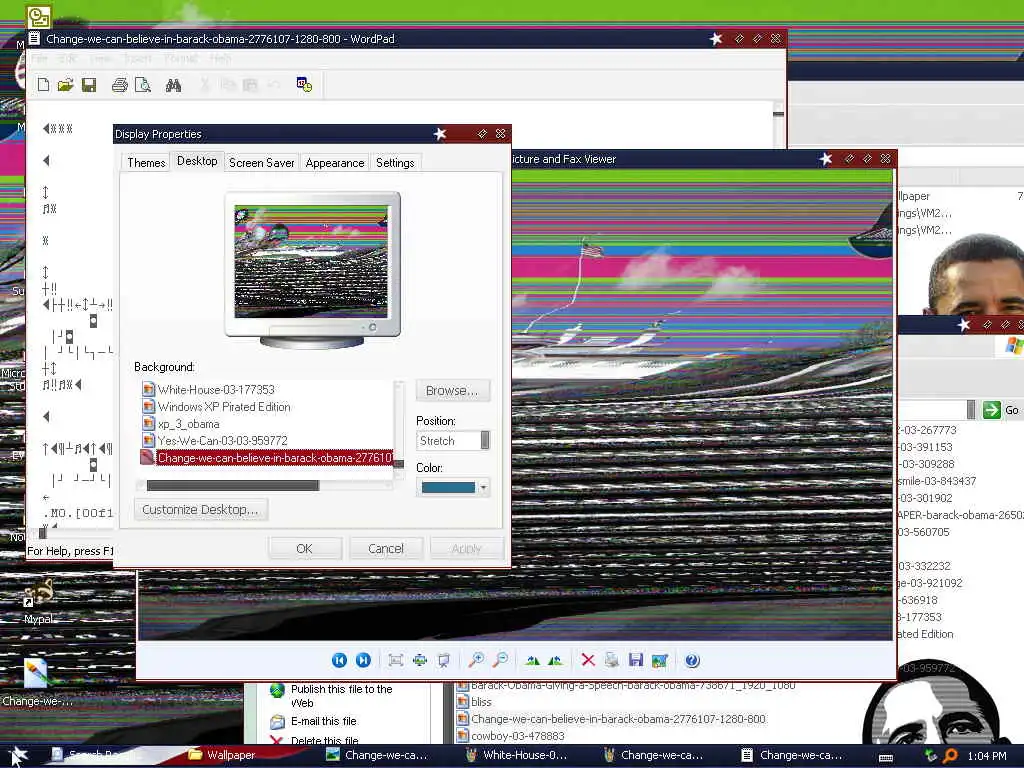This screenshot has height=768, width=1024.
Task: Zoom in with the magnifier plus icon
Action: pos(476,660)
